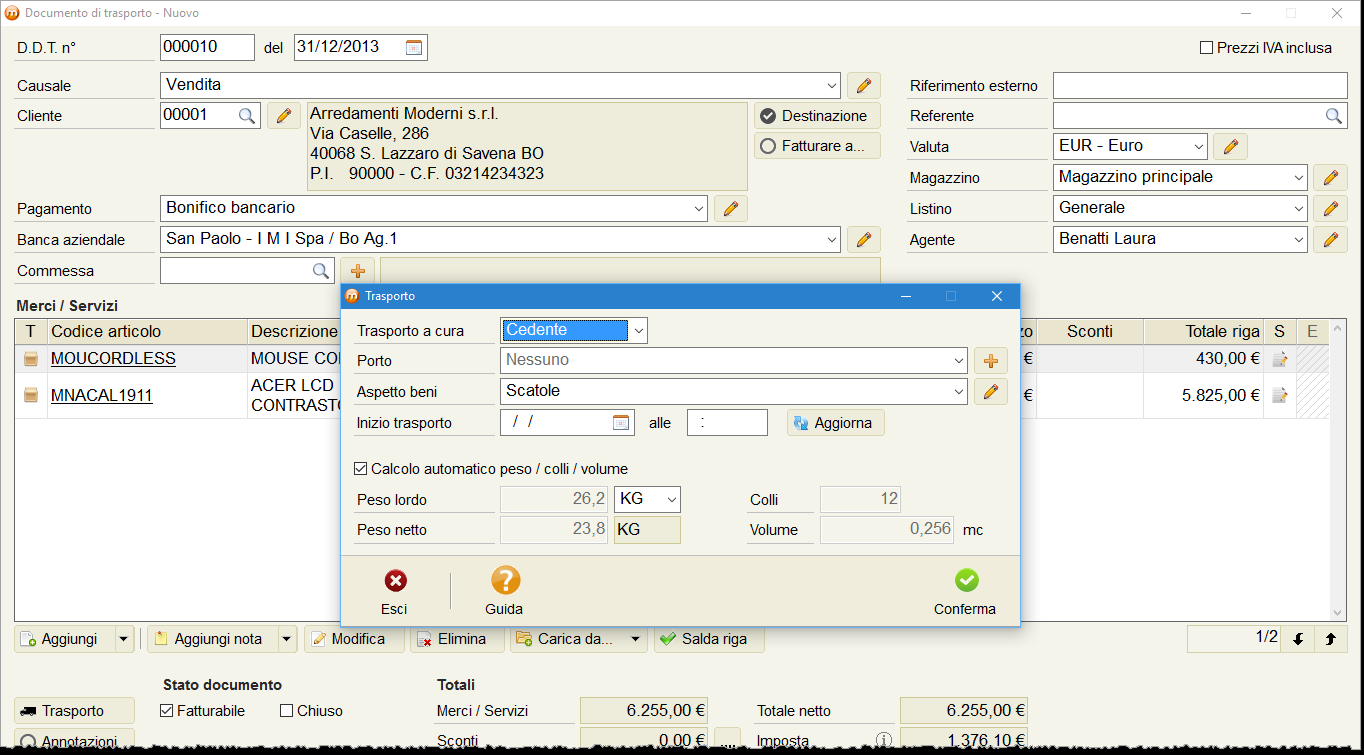Open Guida in the Trasporto dialog
The height and width of the screenshot is (755, 1364).
(x=505, y=592)
